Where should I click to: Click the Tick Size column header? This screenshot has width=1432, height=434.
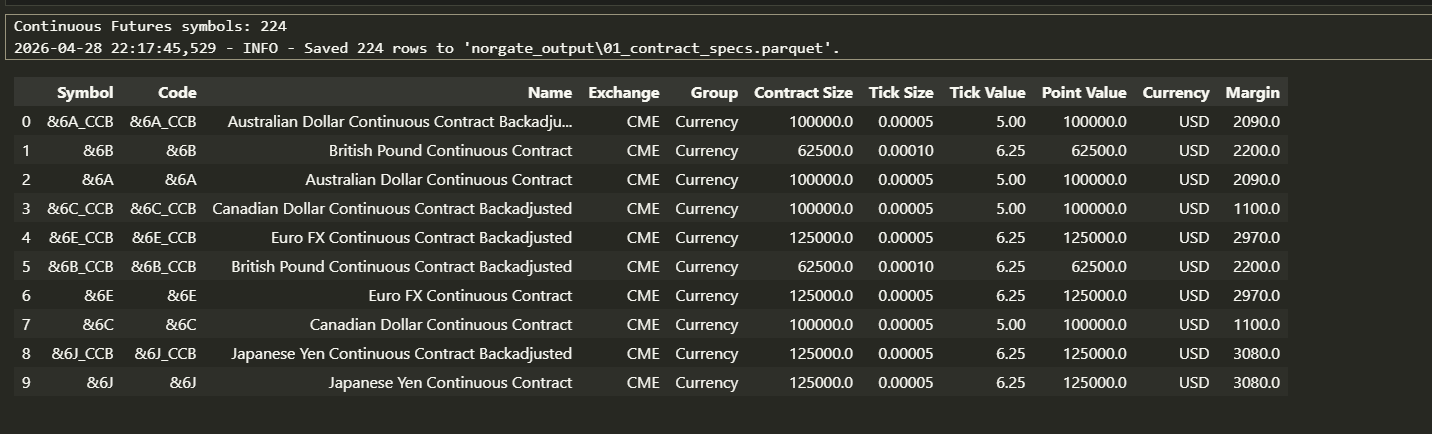(901, 93)
